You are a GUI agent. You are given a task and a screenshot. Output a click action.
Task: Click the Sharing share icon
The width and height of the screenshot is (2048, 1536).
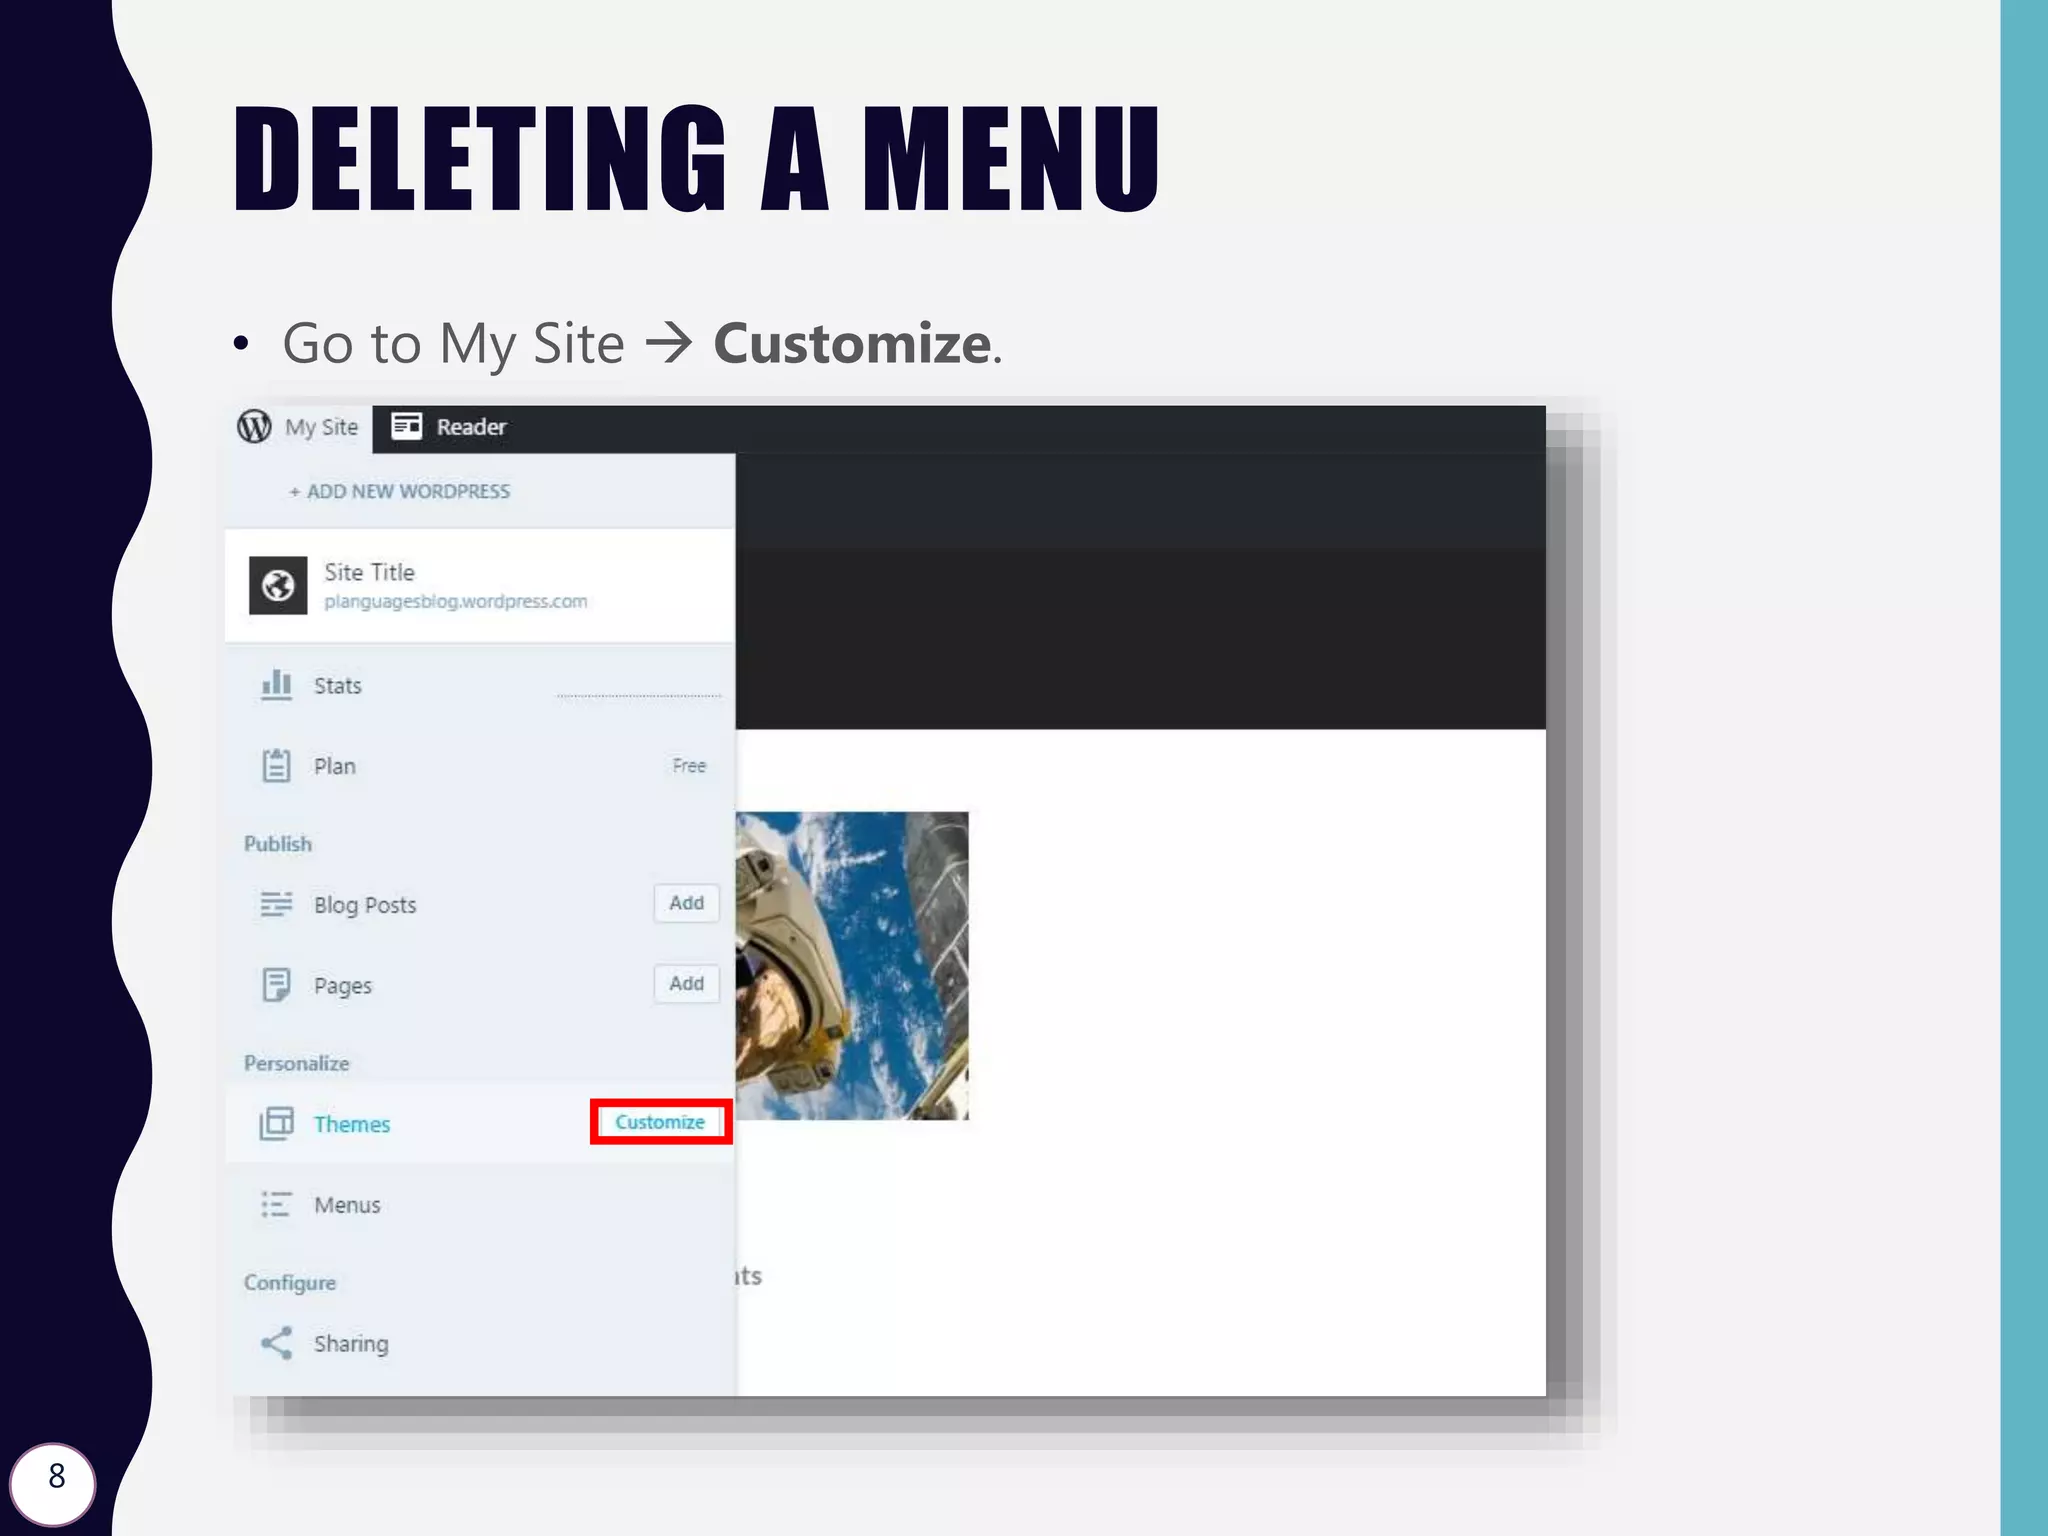point(276,1343)
